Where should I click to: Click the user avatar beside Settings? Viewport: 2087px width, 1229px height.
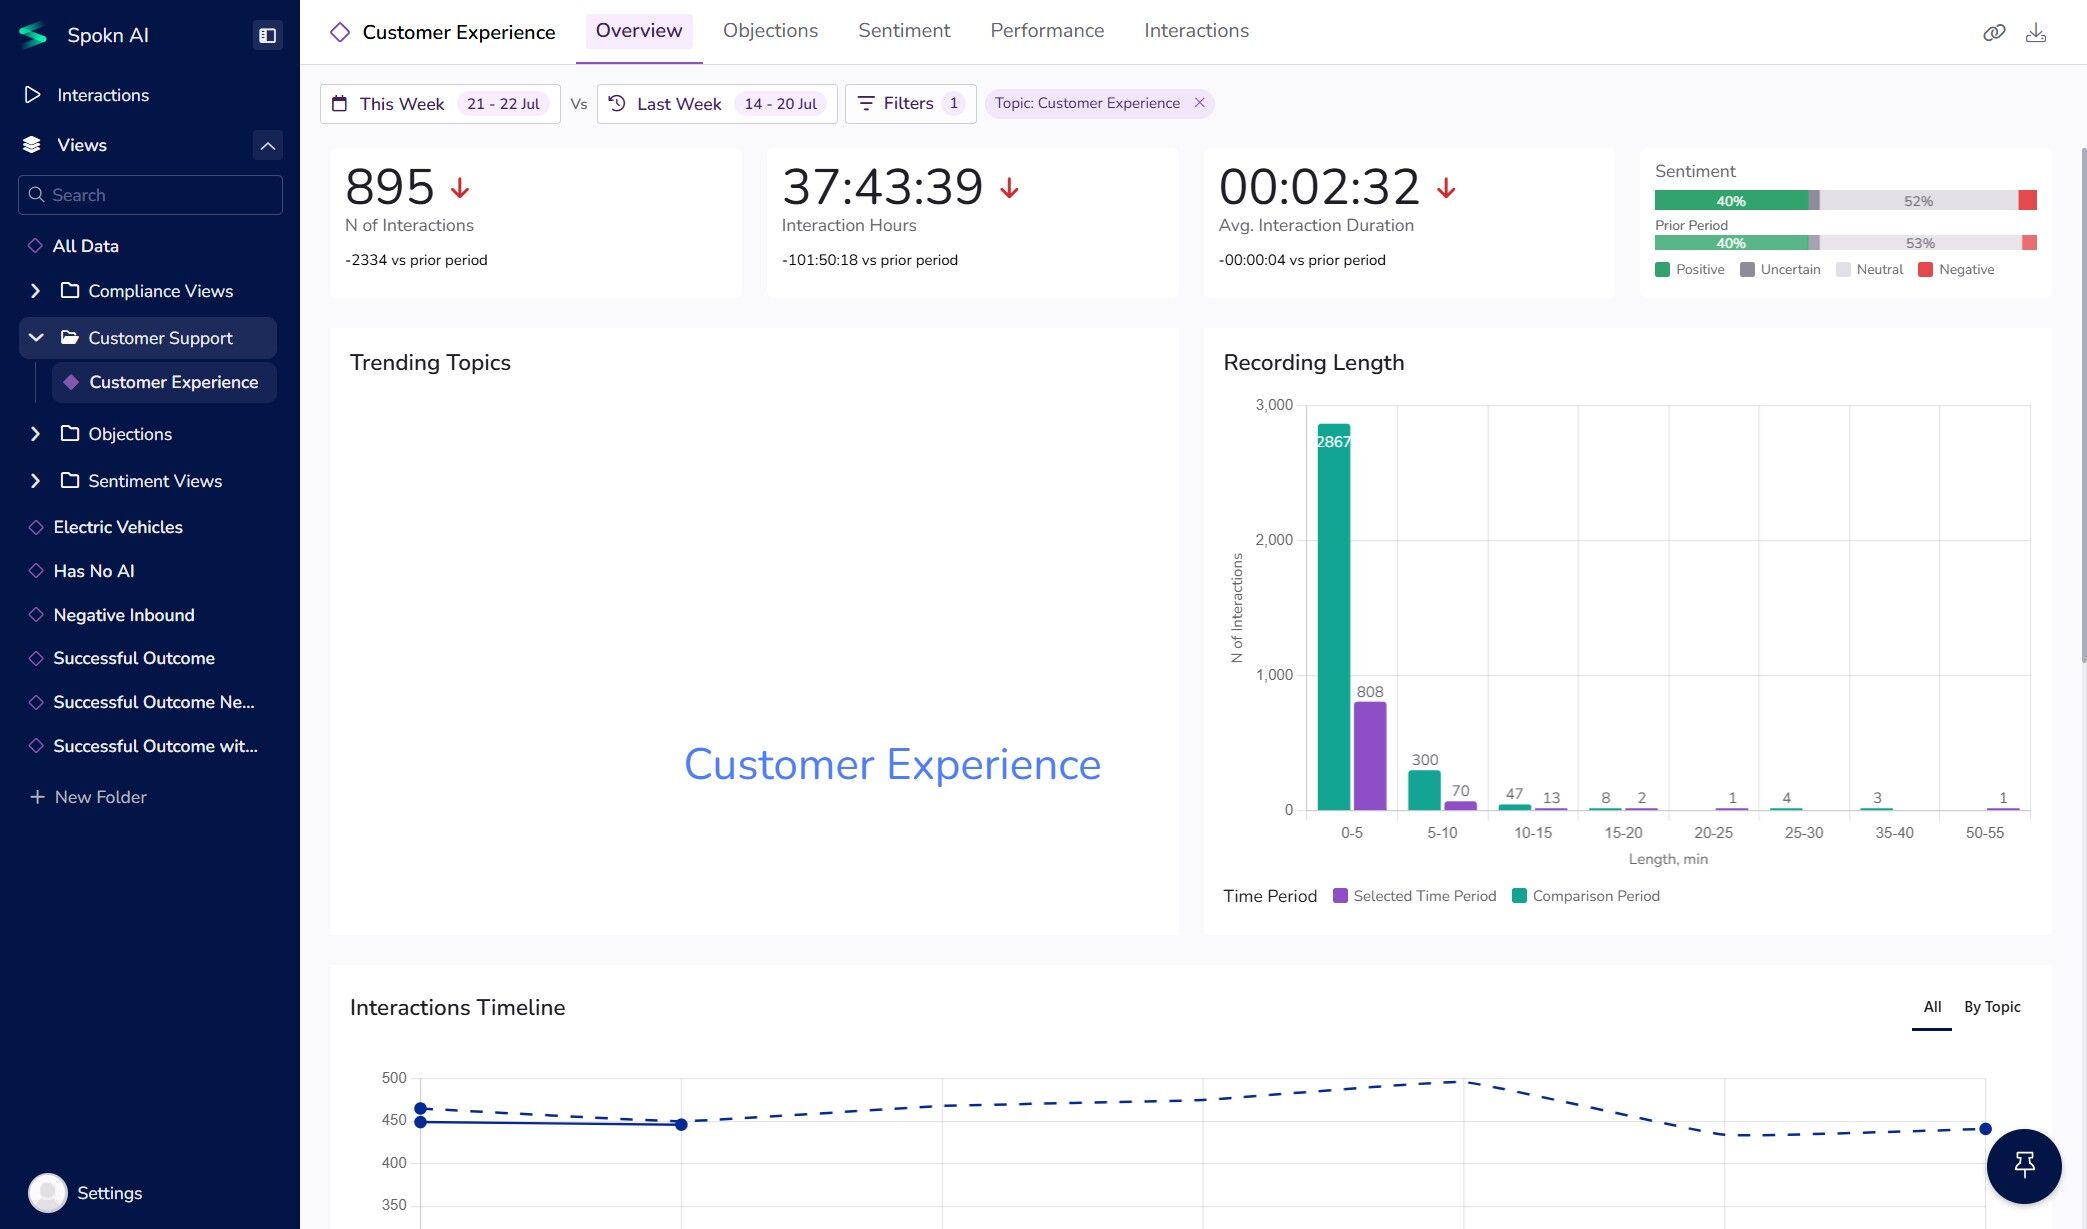coord(47,1192)
